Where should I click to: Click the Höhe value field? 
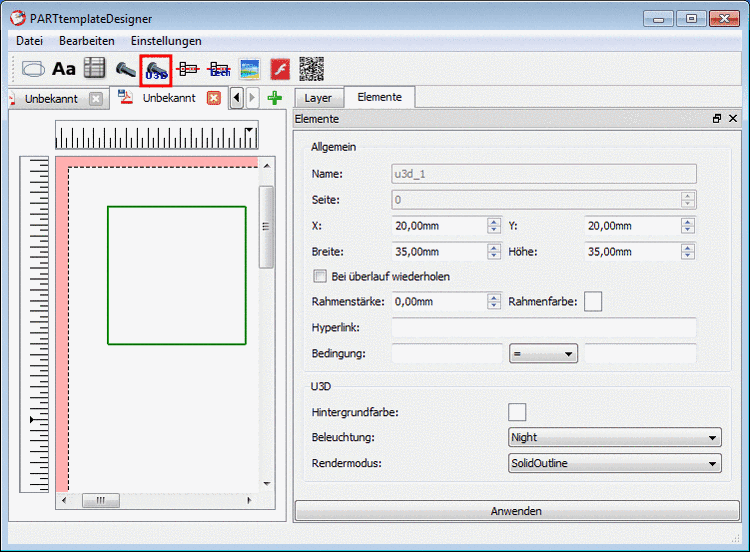coord(633,252)
